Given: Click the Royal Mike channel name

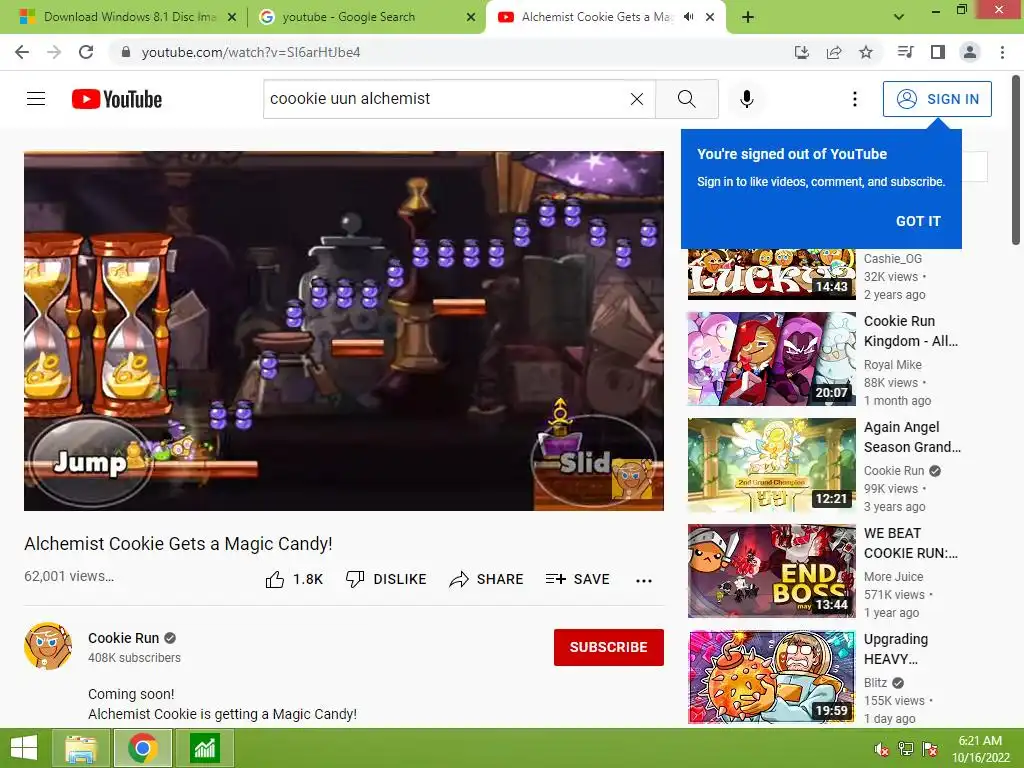Looking at the screenshot, I should click(x=893, y=364).
